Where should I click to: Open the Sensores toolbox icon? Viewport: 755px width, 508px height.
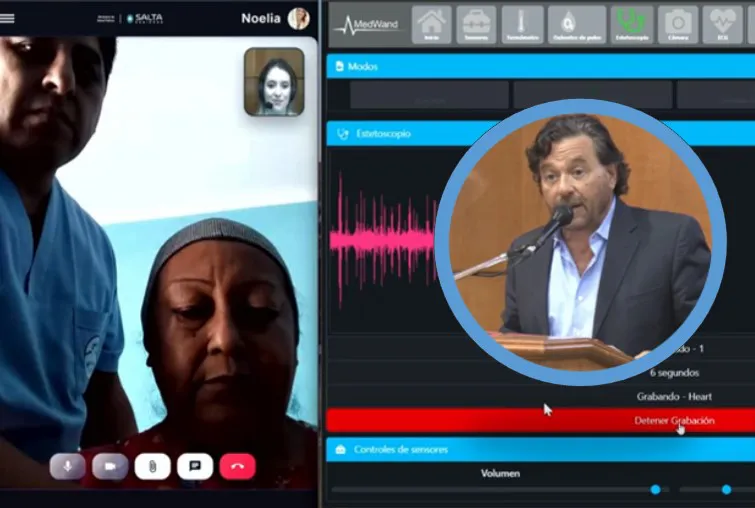(476, 24)
